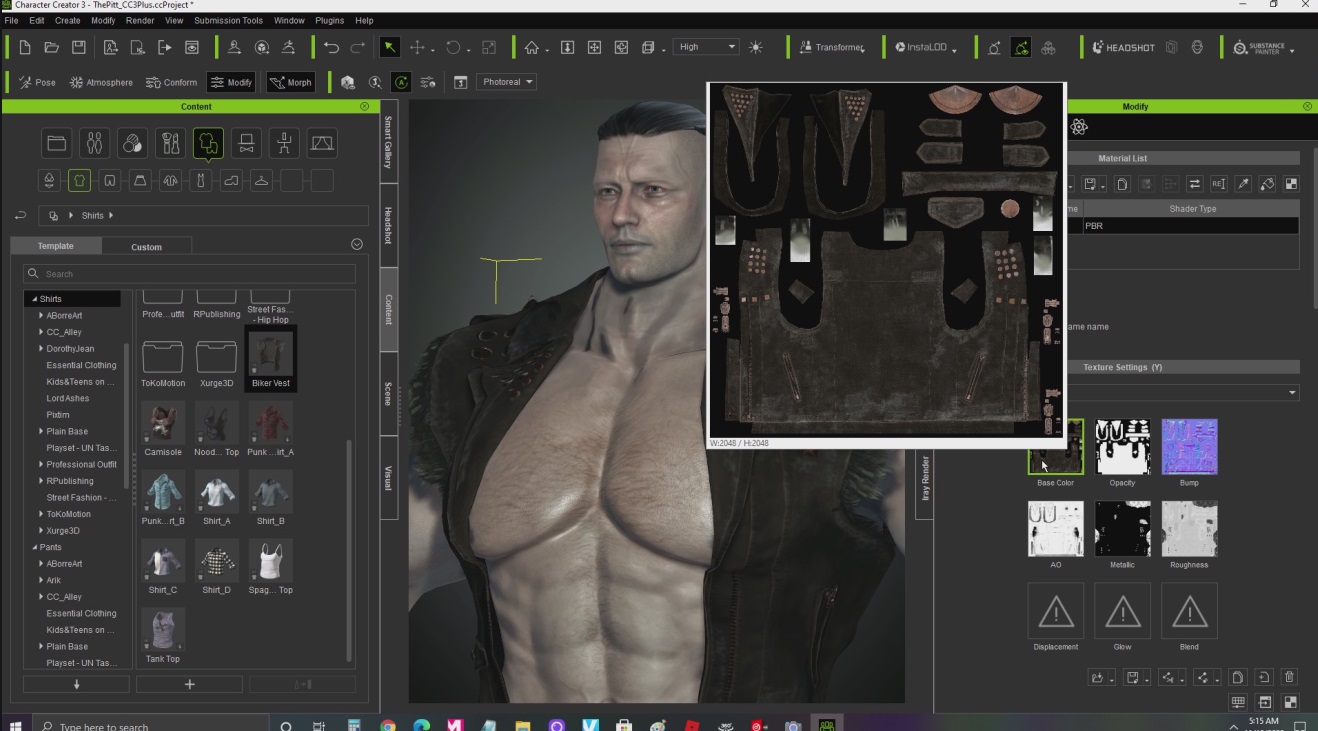
Task: Choose the Skirt subcategory icon
Action: click(140, 181)
